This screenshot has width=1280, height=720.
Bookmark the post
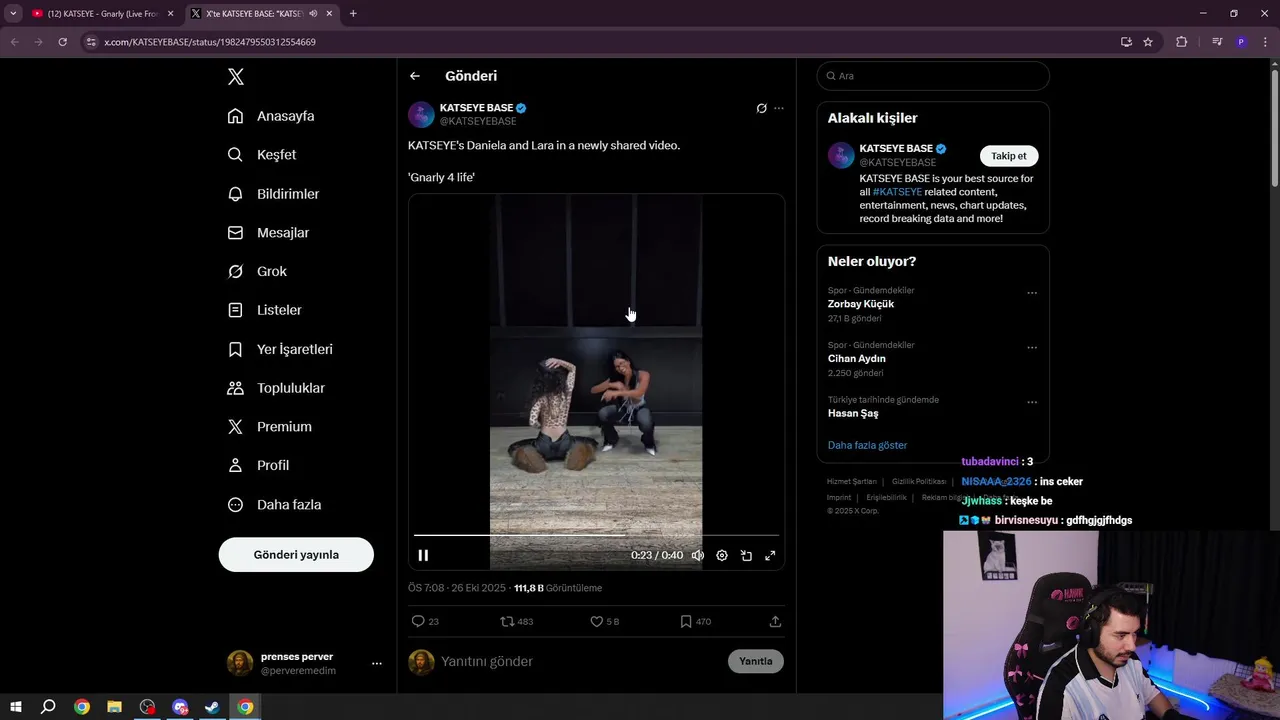tap(686, 621)
